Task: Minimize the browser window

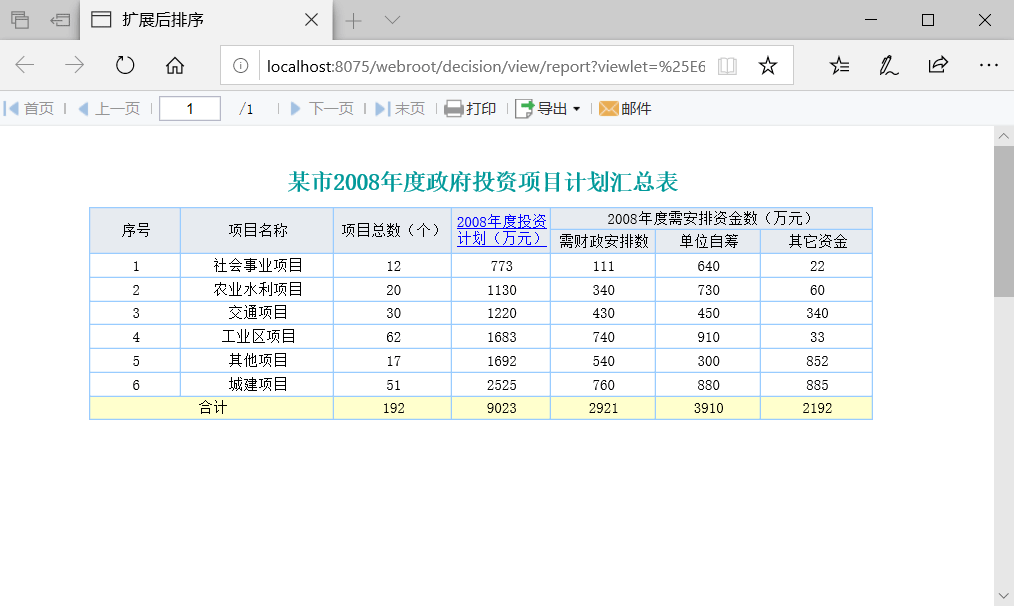Action: coord(871,20)
